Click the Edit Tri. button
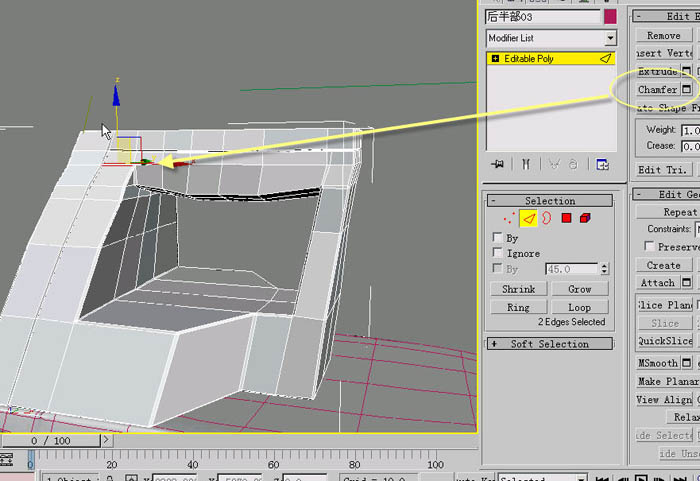 coord(664,170)
